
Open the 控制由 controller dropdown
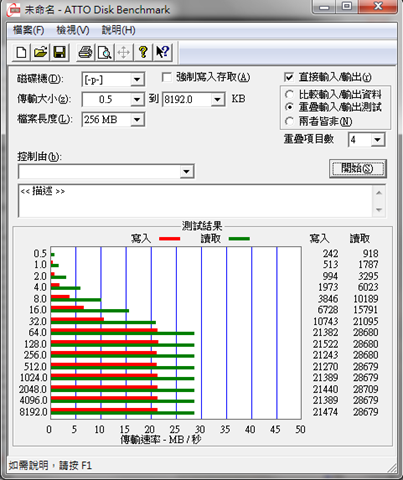(186, 171)
